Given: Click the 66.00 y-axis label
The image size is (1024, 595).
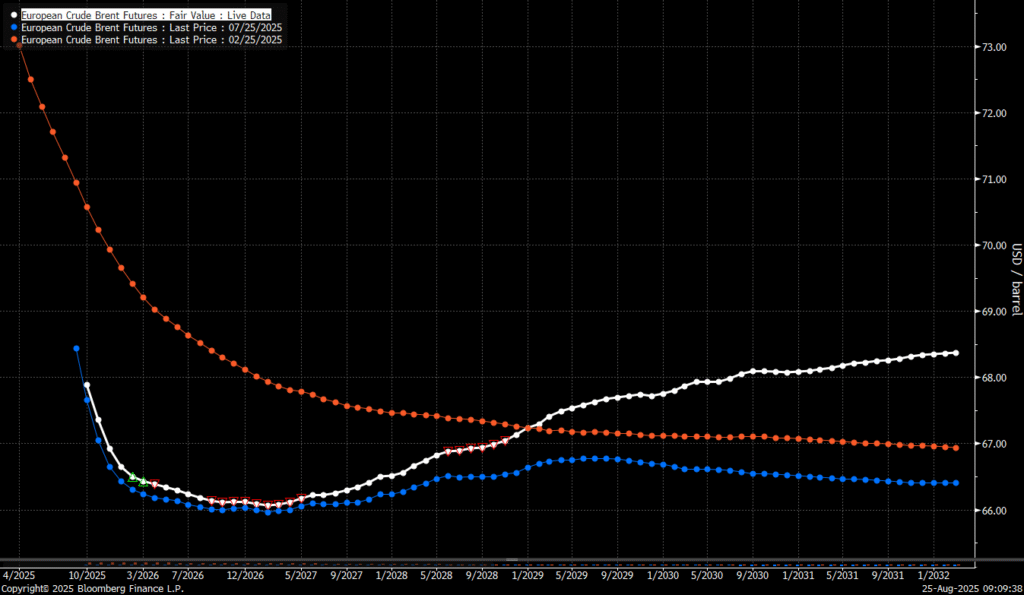Looking at the screenshot, I should 994,511.
